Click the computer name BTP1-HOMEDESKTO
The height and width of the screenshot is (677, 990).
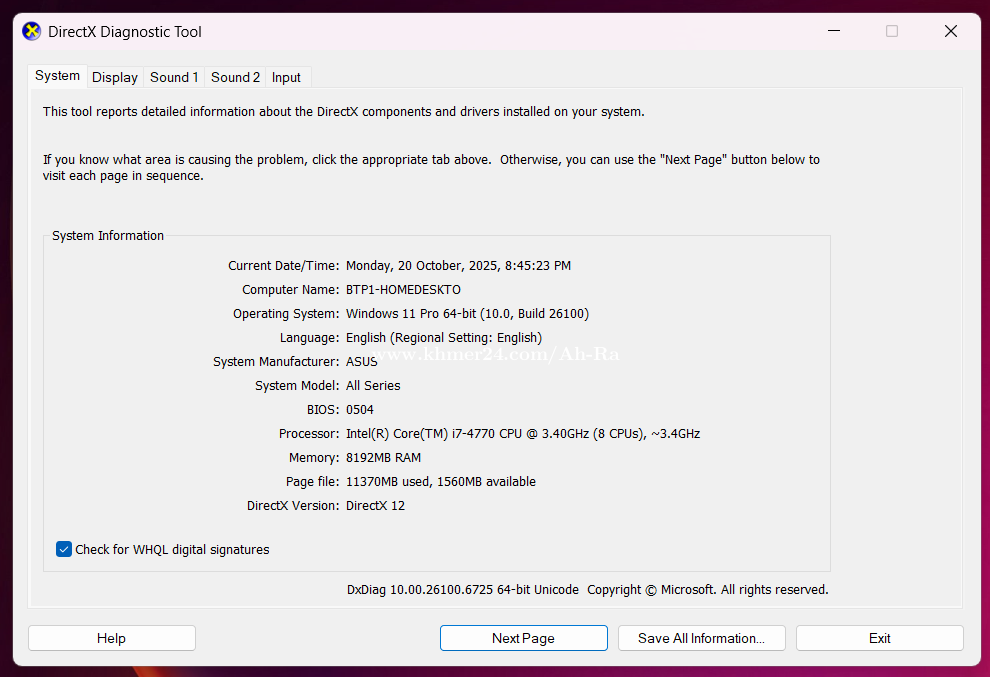coord(403,290)
